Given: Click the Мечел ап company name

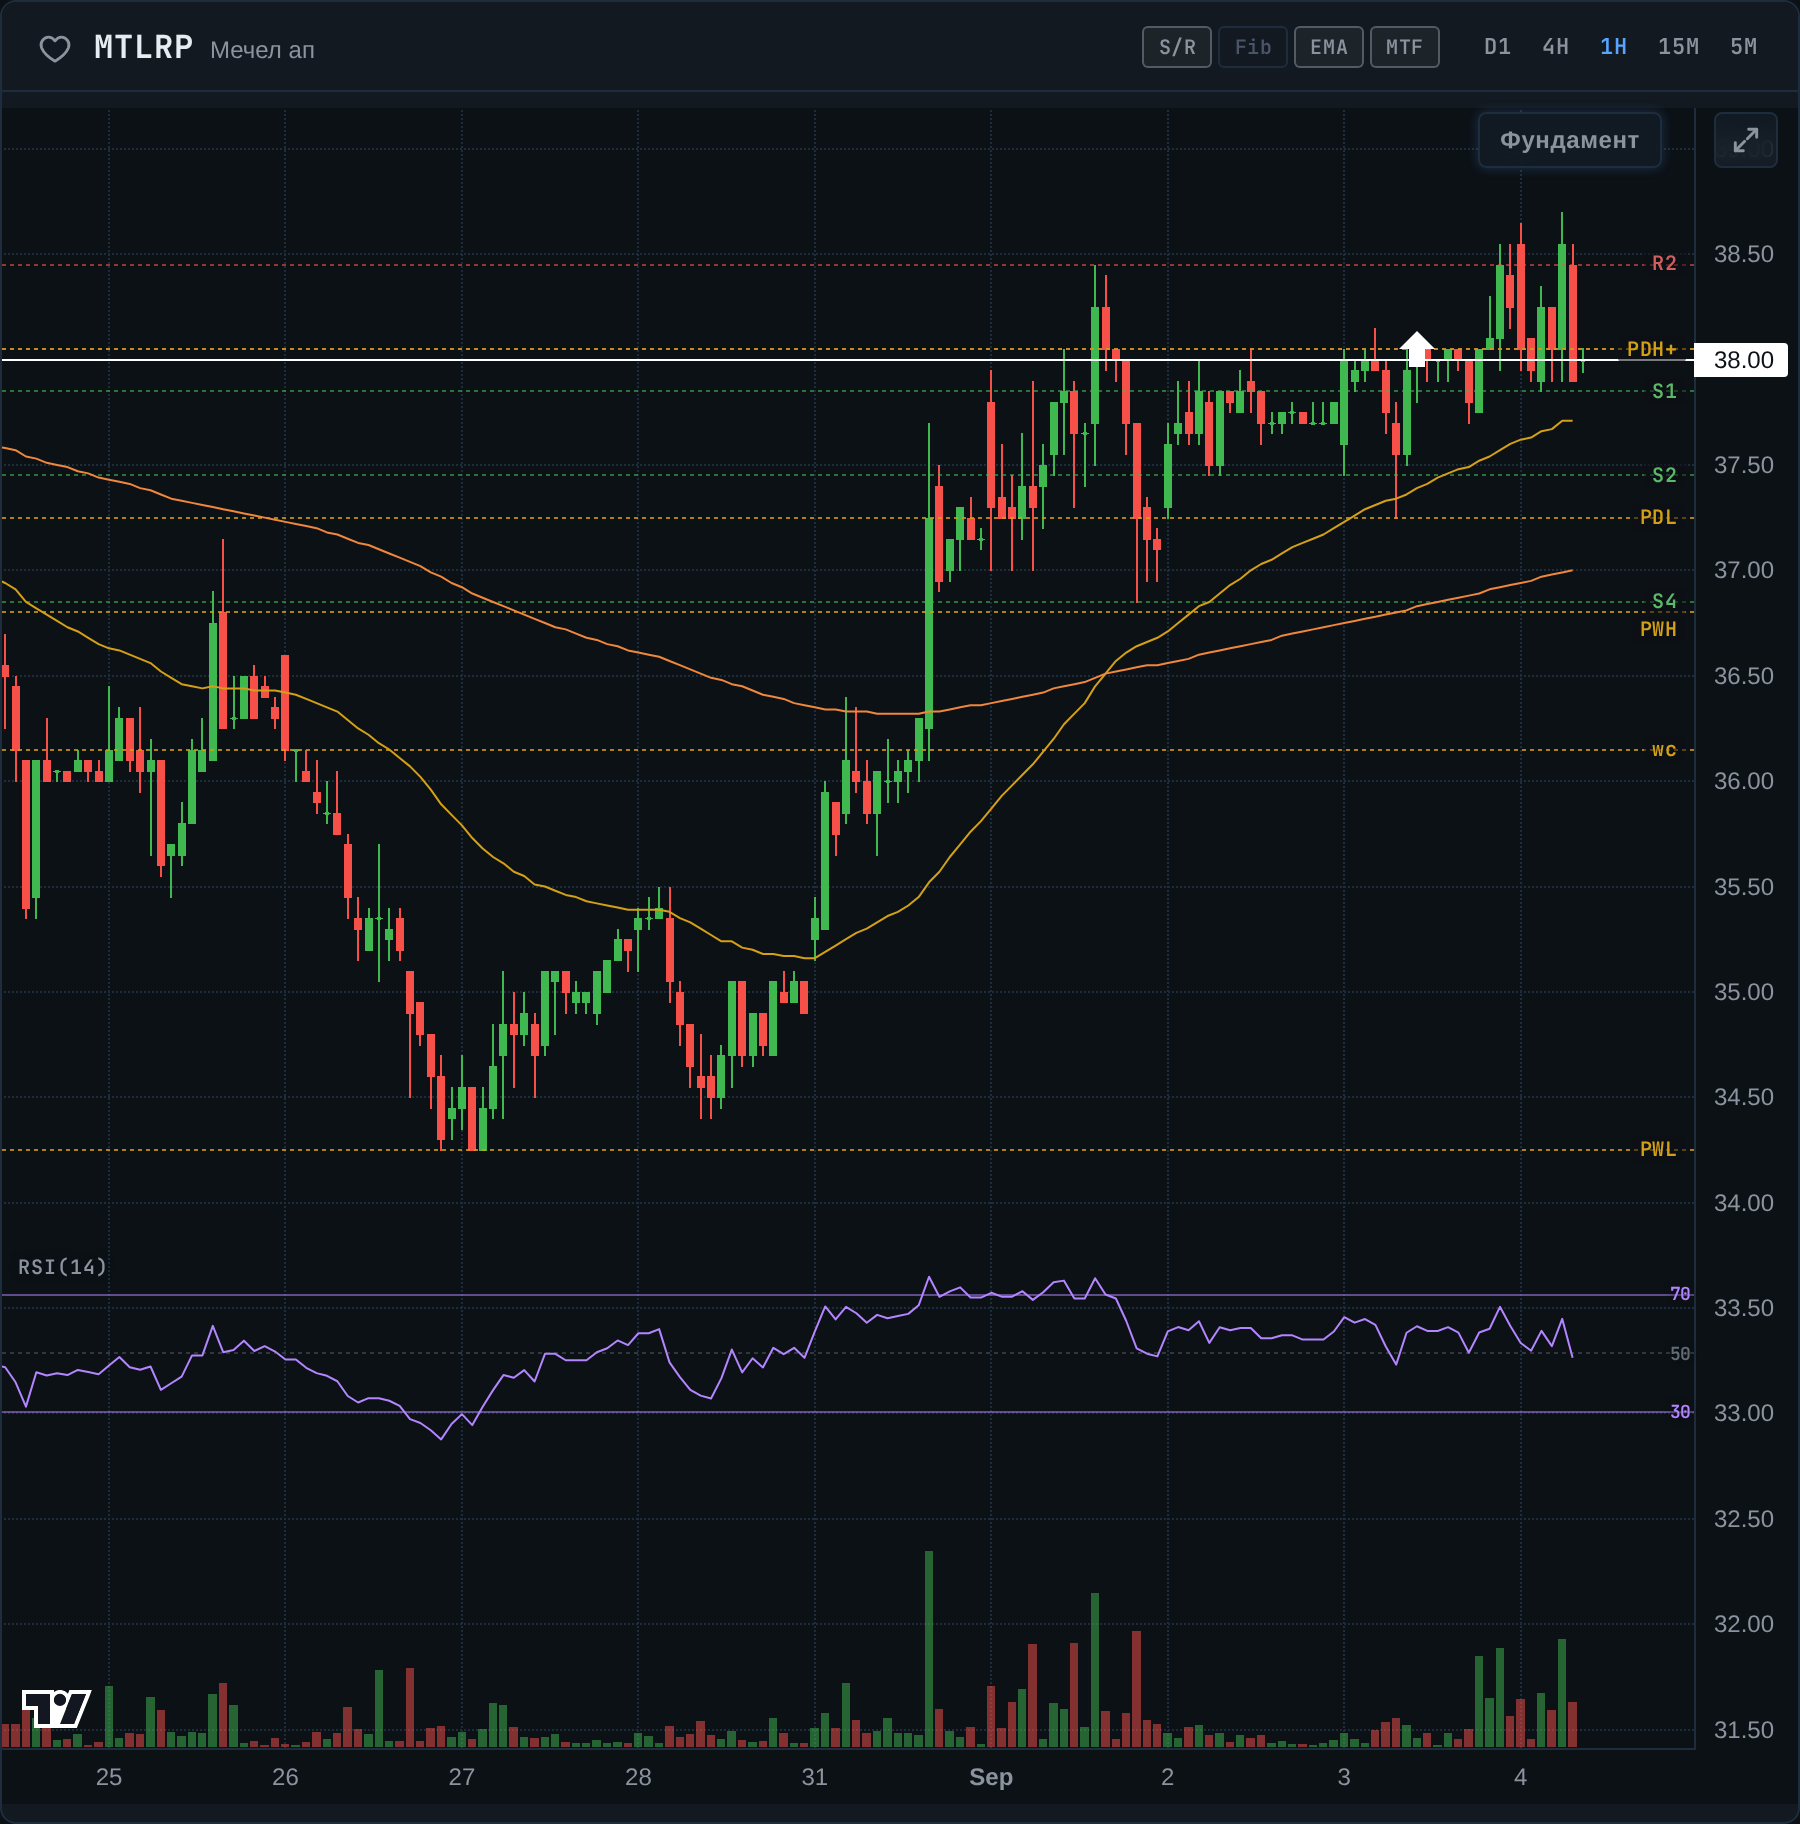Looking at the screenshot, I should coord(262,50).
